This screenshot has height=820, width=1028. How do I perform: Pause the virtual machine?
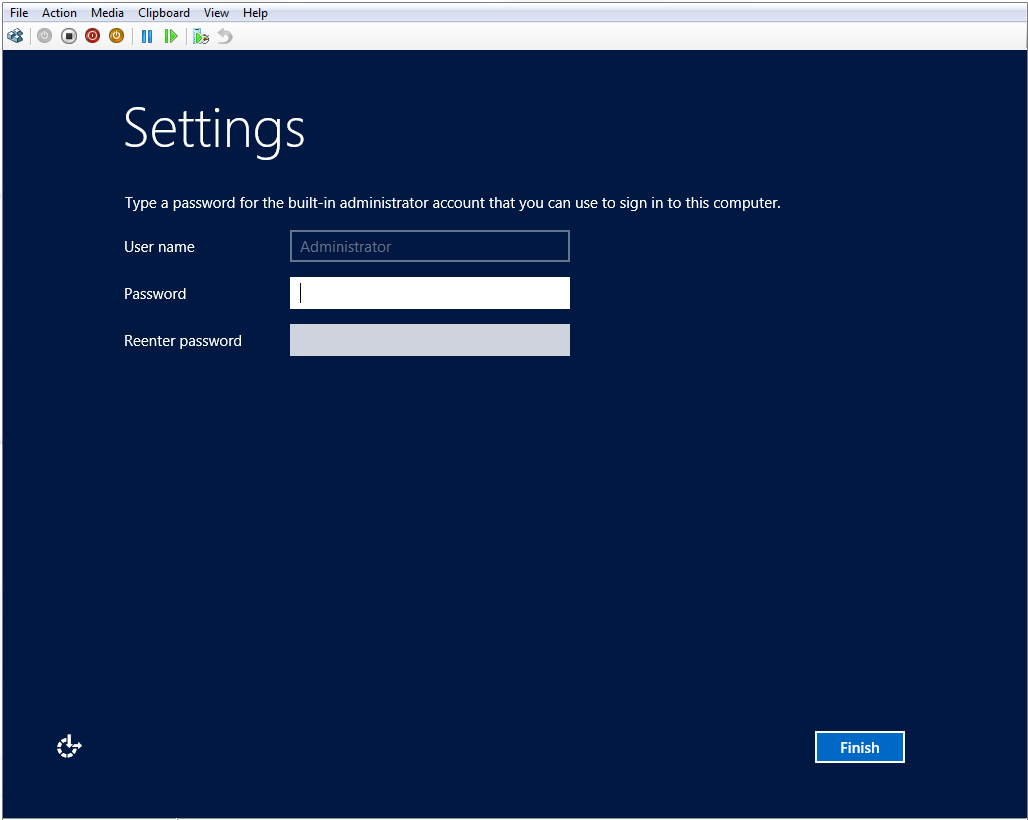coord(147,36)
